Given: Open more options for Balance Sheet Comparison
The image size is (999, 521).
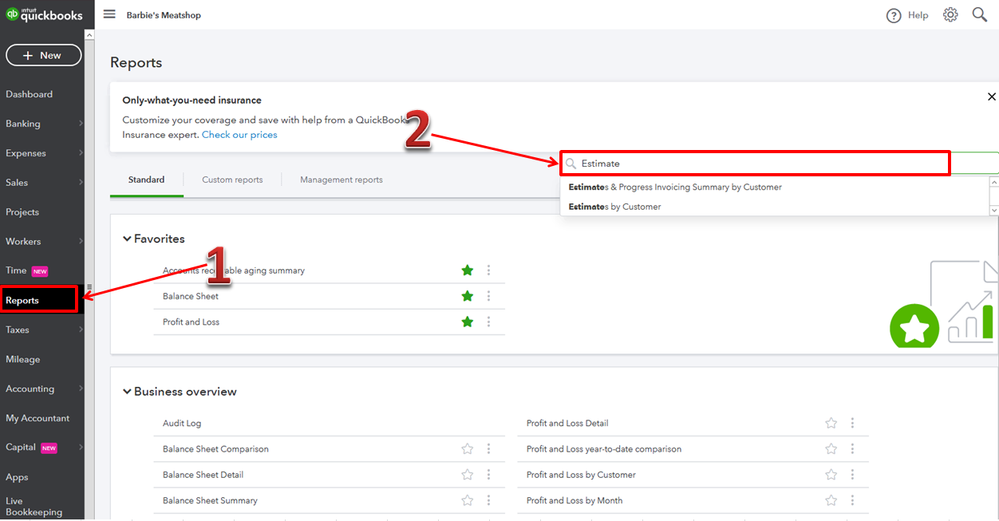Looking at the screenshot, I should point(489,449).
